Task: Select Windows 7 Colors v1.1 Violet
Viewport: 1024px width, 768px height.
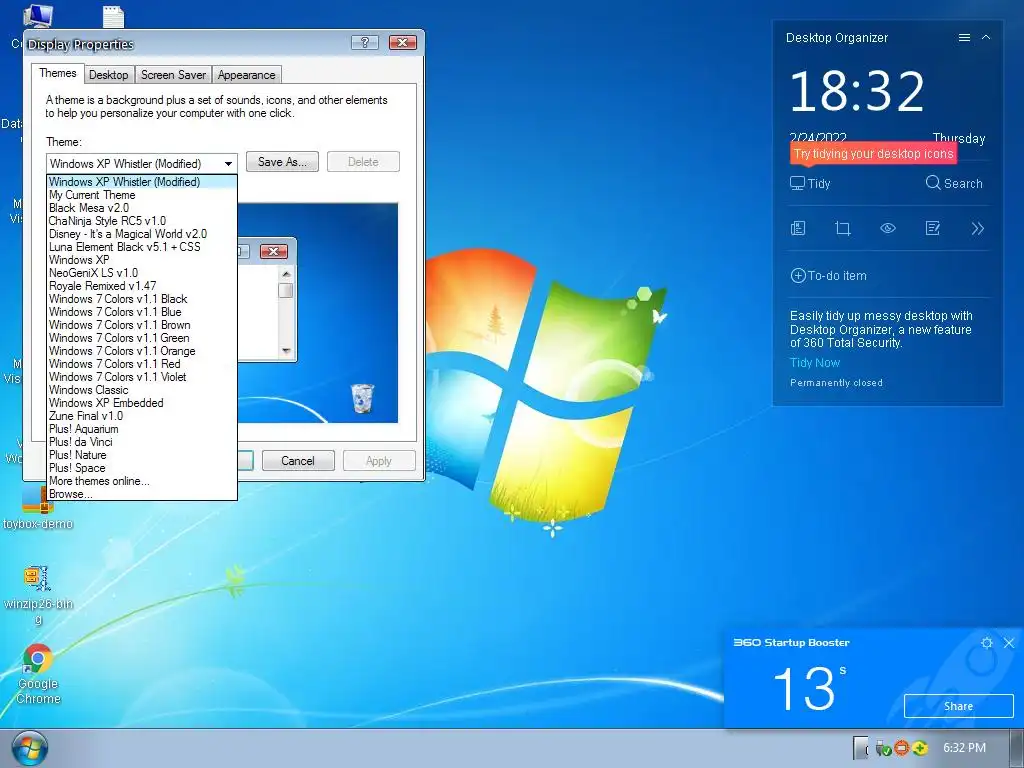Action: click(x=142, y=377)
